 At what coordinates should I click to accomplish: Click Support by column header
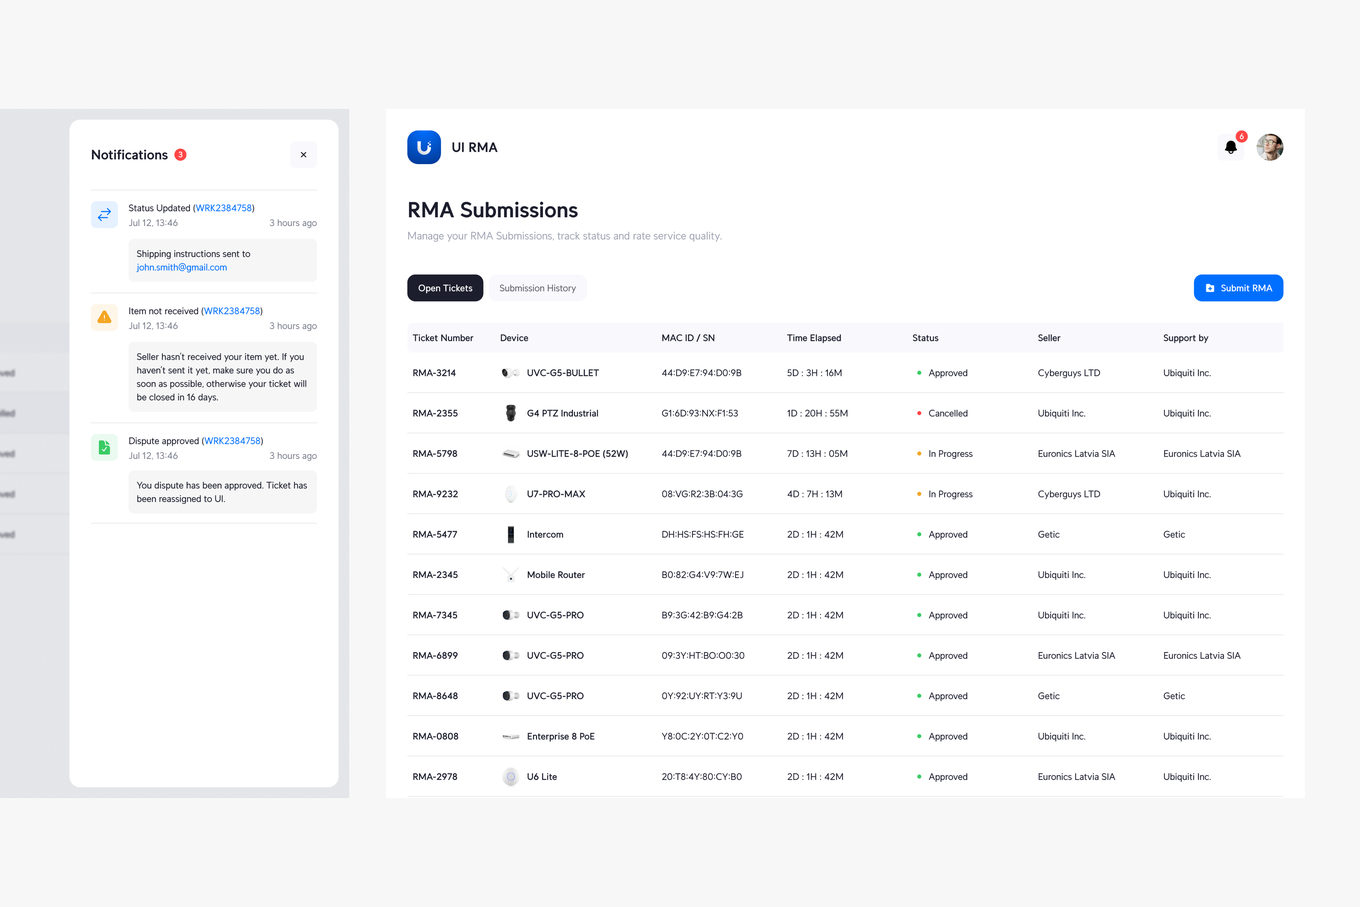pyautogui.click(x=1186, y=338)
